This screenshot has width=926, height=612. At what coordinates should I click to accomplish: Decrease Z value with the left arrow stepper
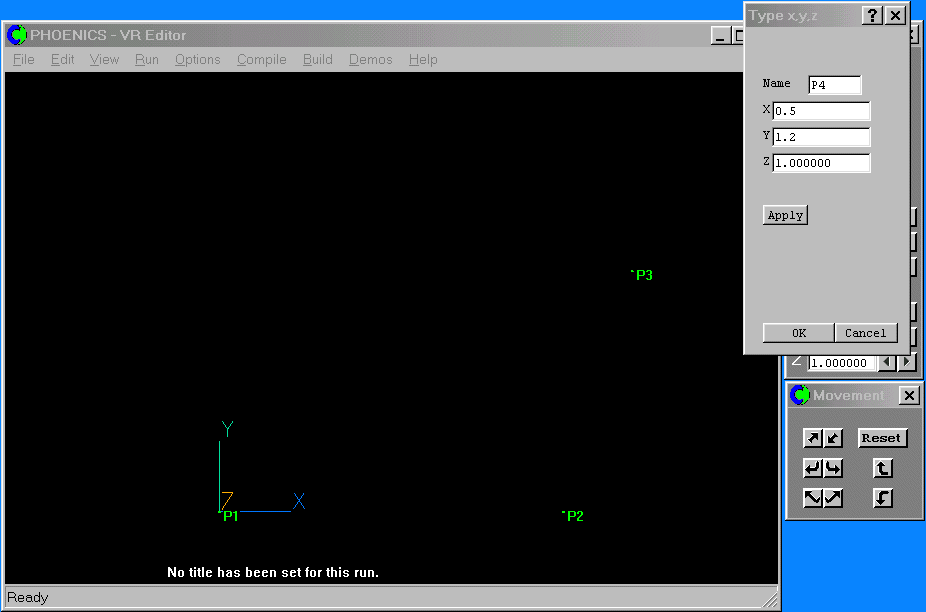click(888, 362)
